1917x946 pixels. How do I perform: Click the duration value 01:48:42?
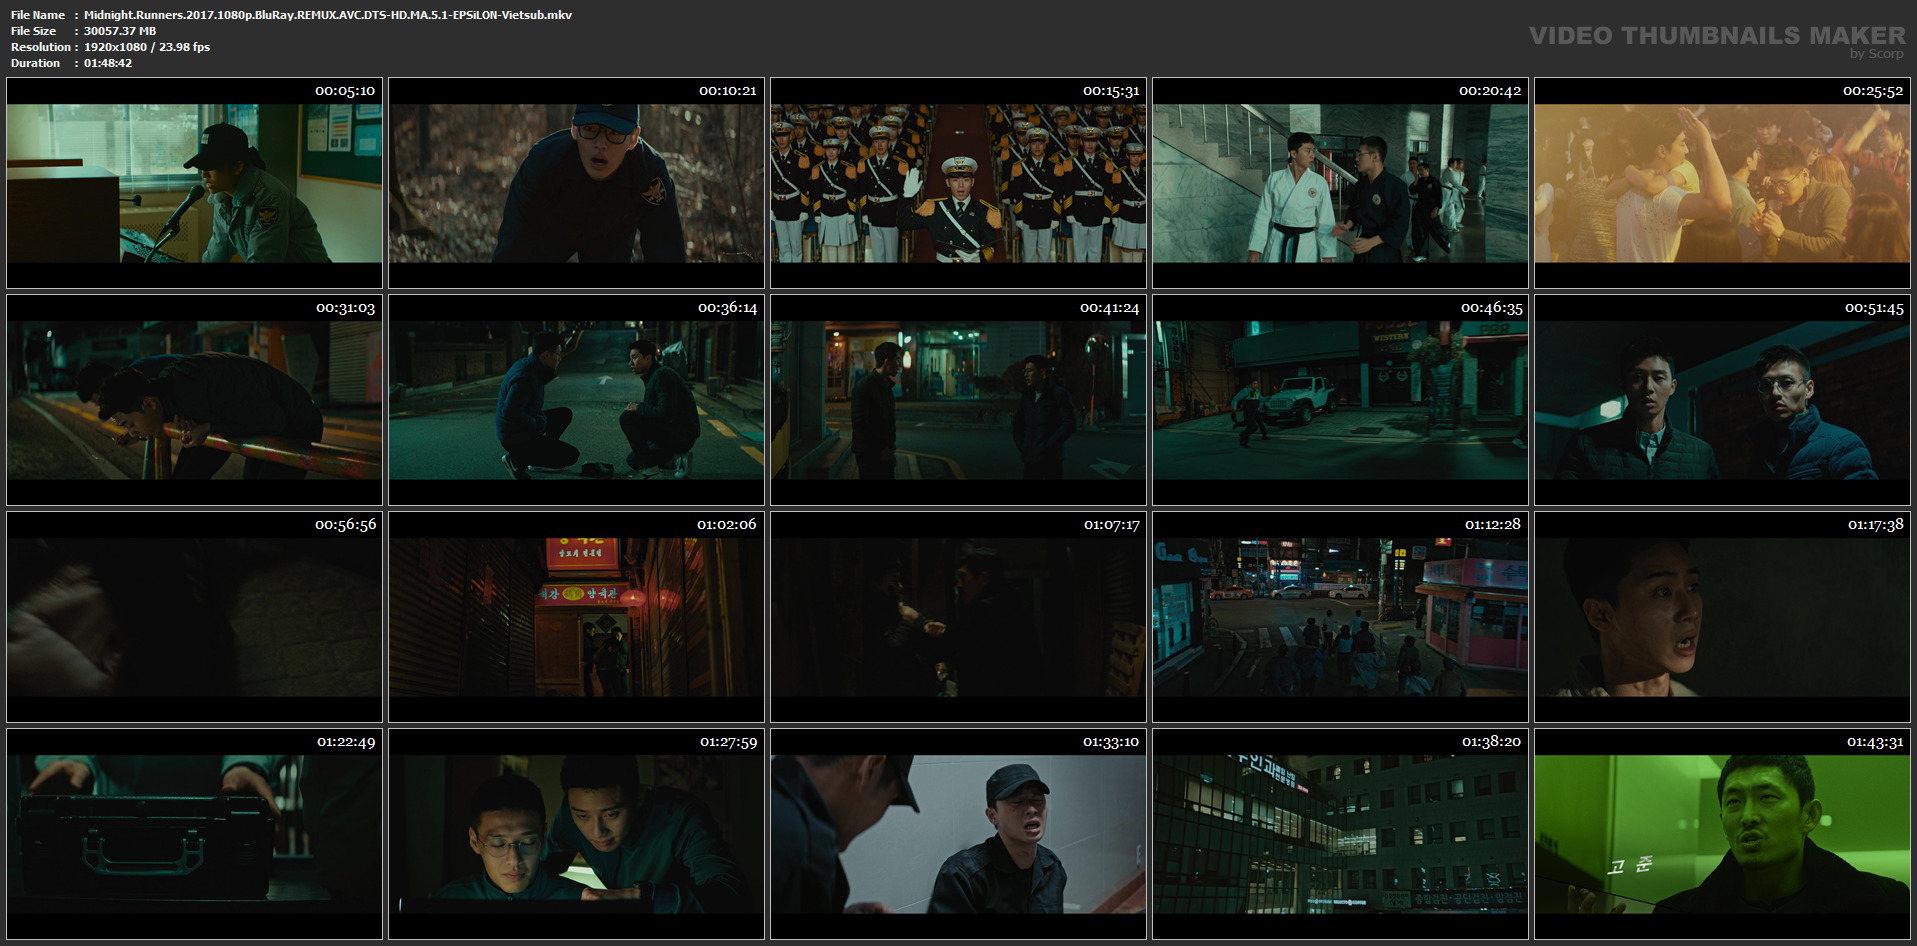pos(108,63)
